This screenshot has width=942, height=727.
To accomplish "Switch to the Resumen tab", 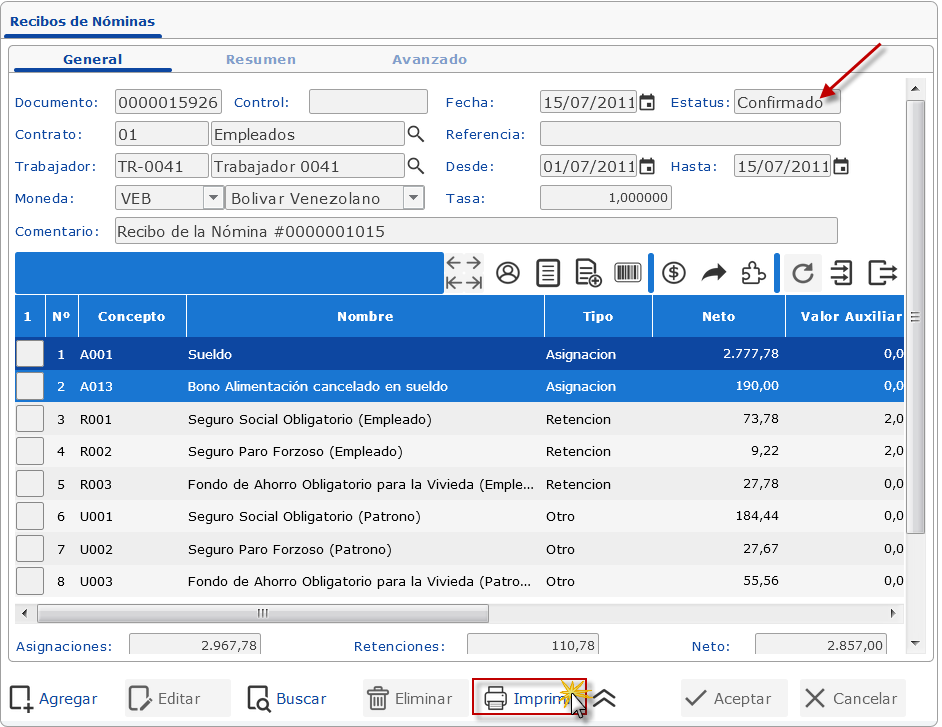I will pyautogui.click(x=260, y=59).
